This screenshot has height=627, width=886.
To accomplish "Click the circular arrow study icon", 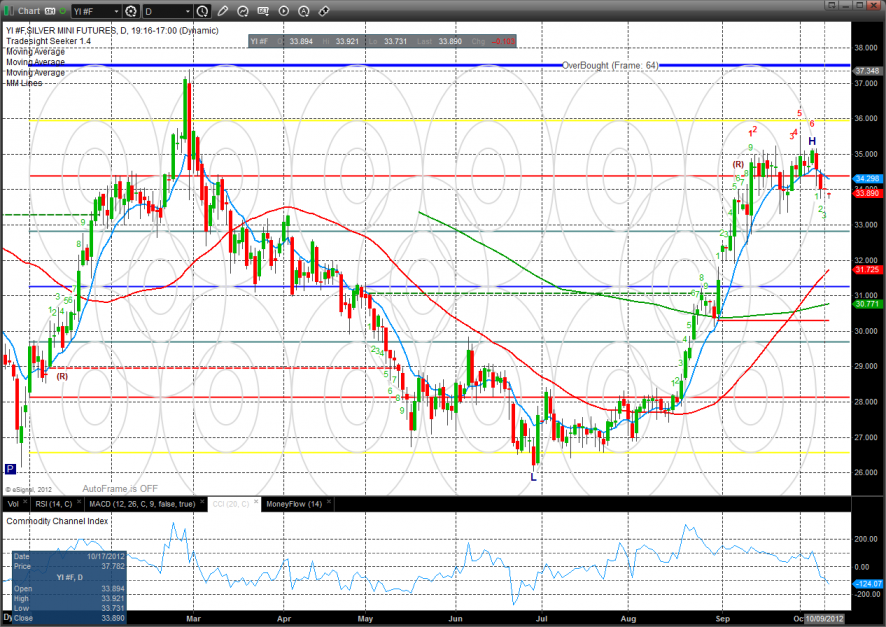I will click(243, 12).
